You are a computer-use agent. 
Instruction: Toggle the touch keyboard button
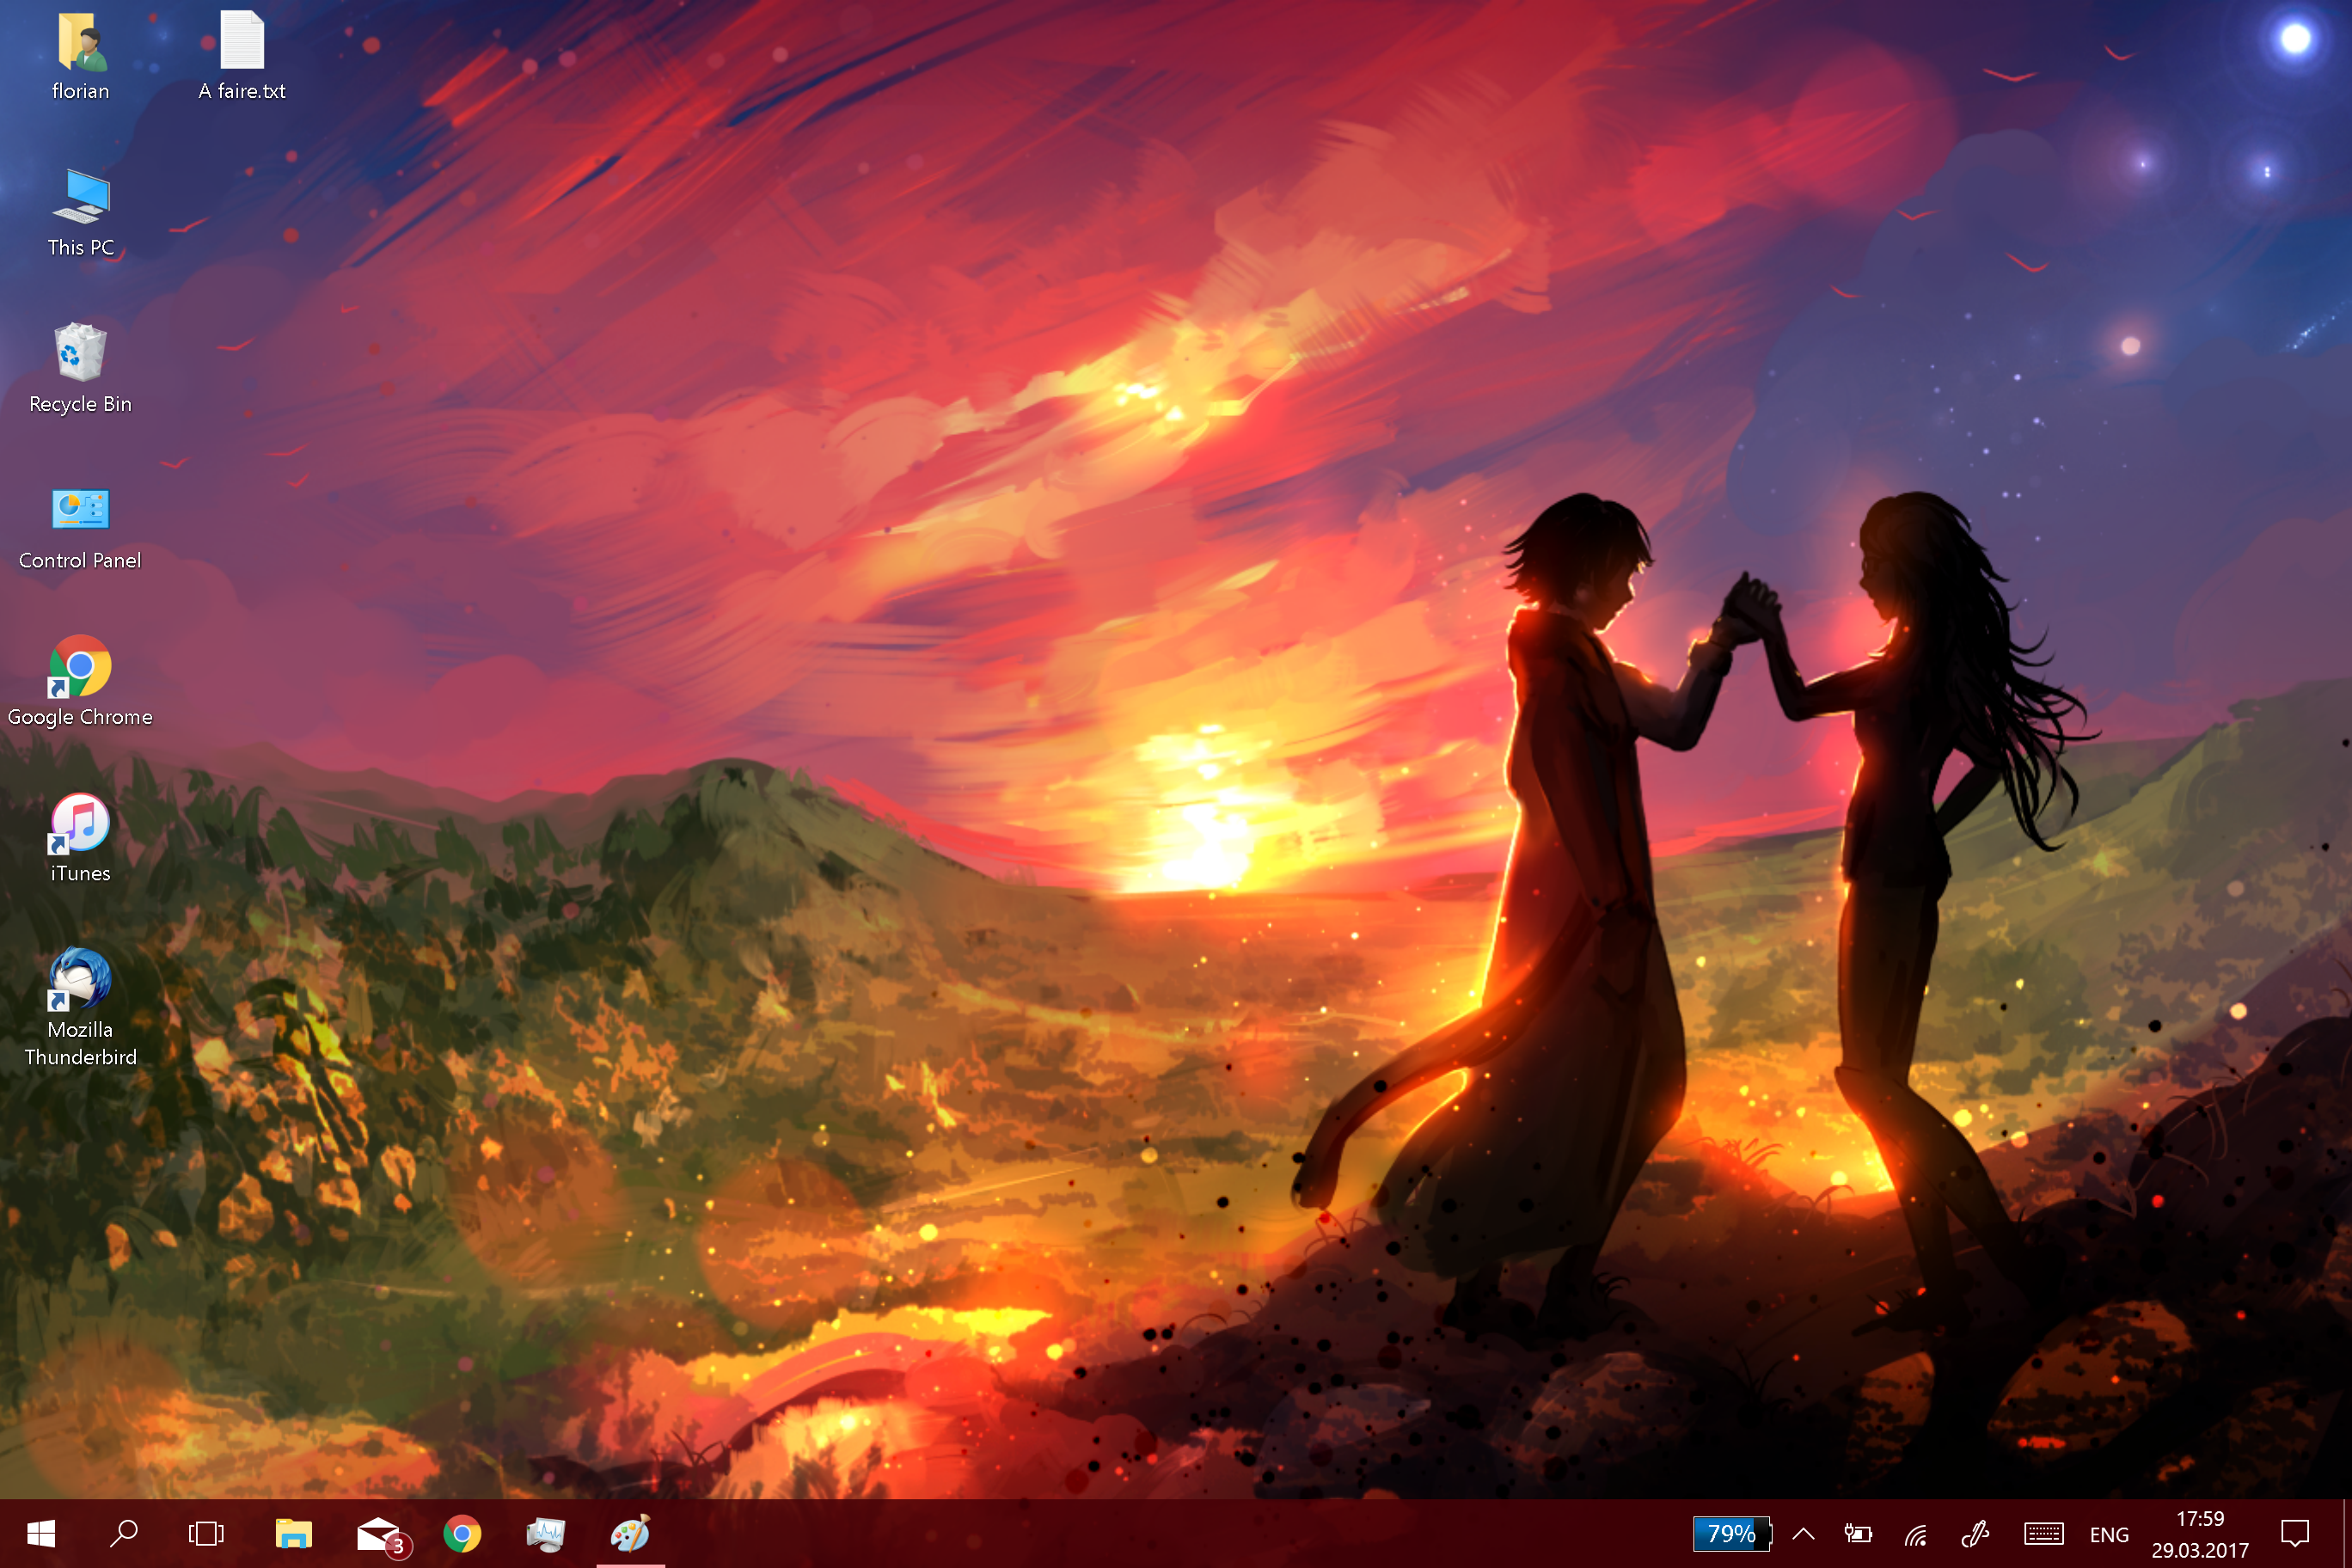tap(2043, 1534)
